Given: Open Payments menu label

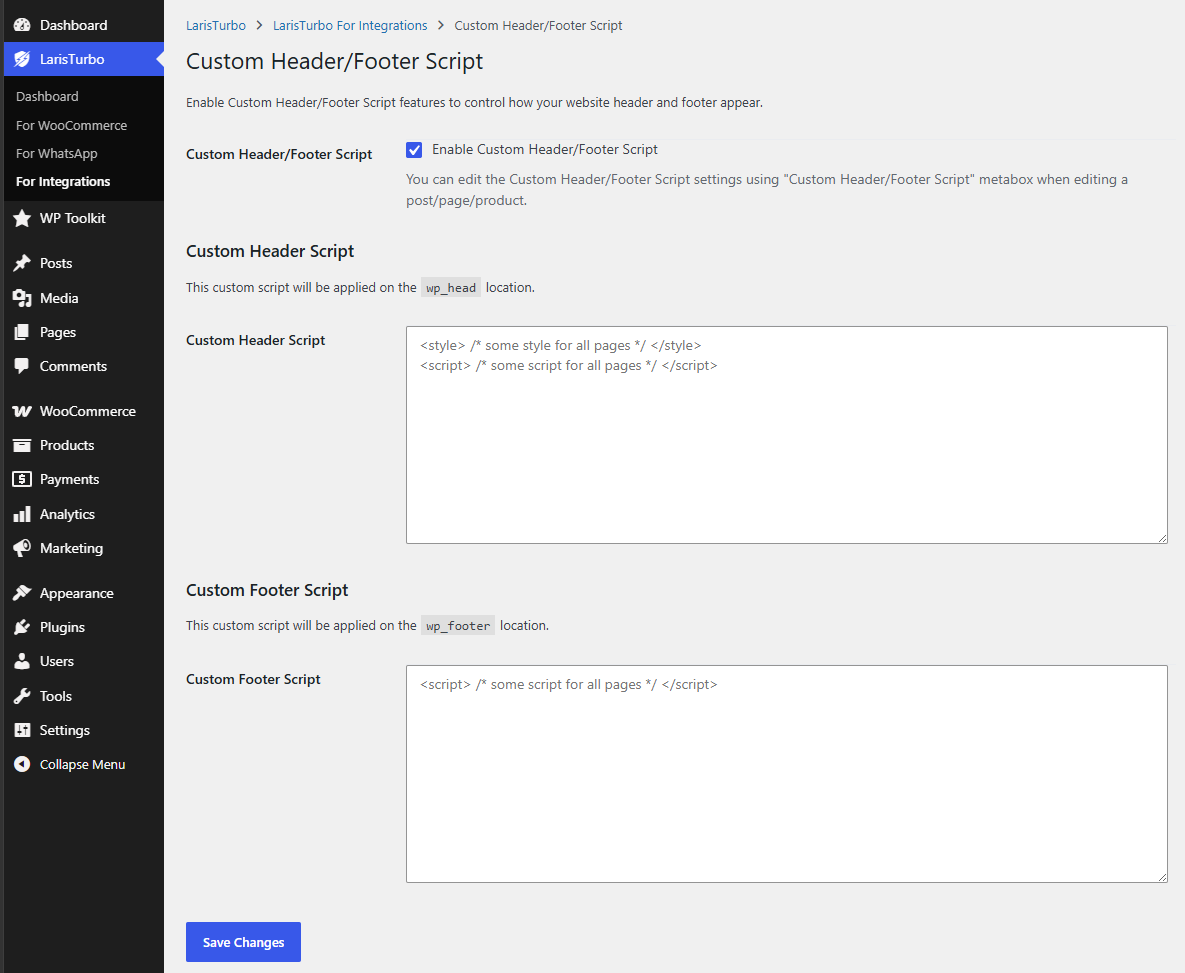Looking at the screenshot, I should pos(70,479).
